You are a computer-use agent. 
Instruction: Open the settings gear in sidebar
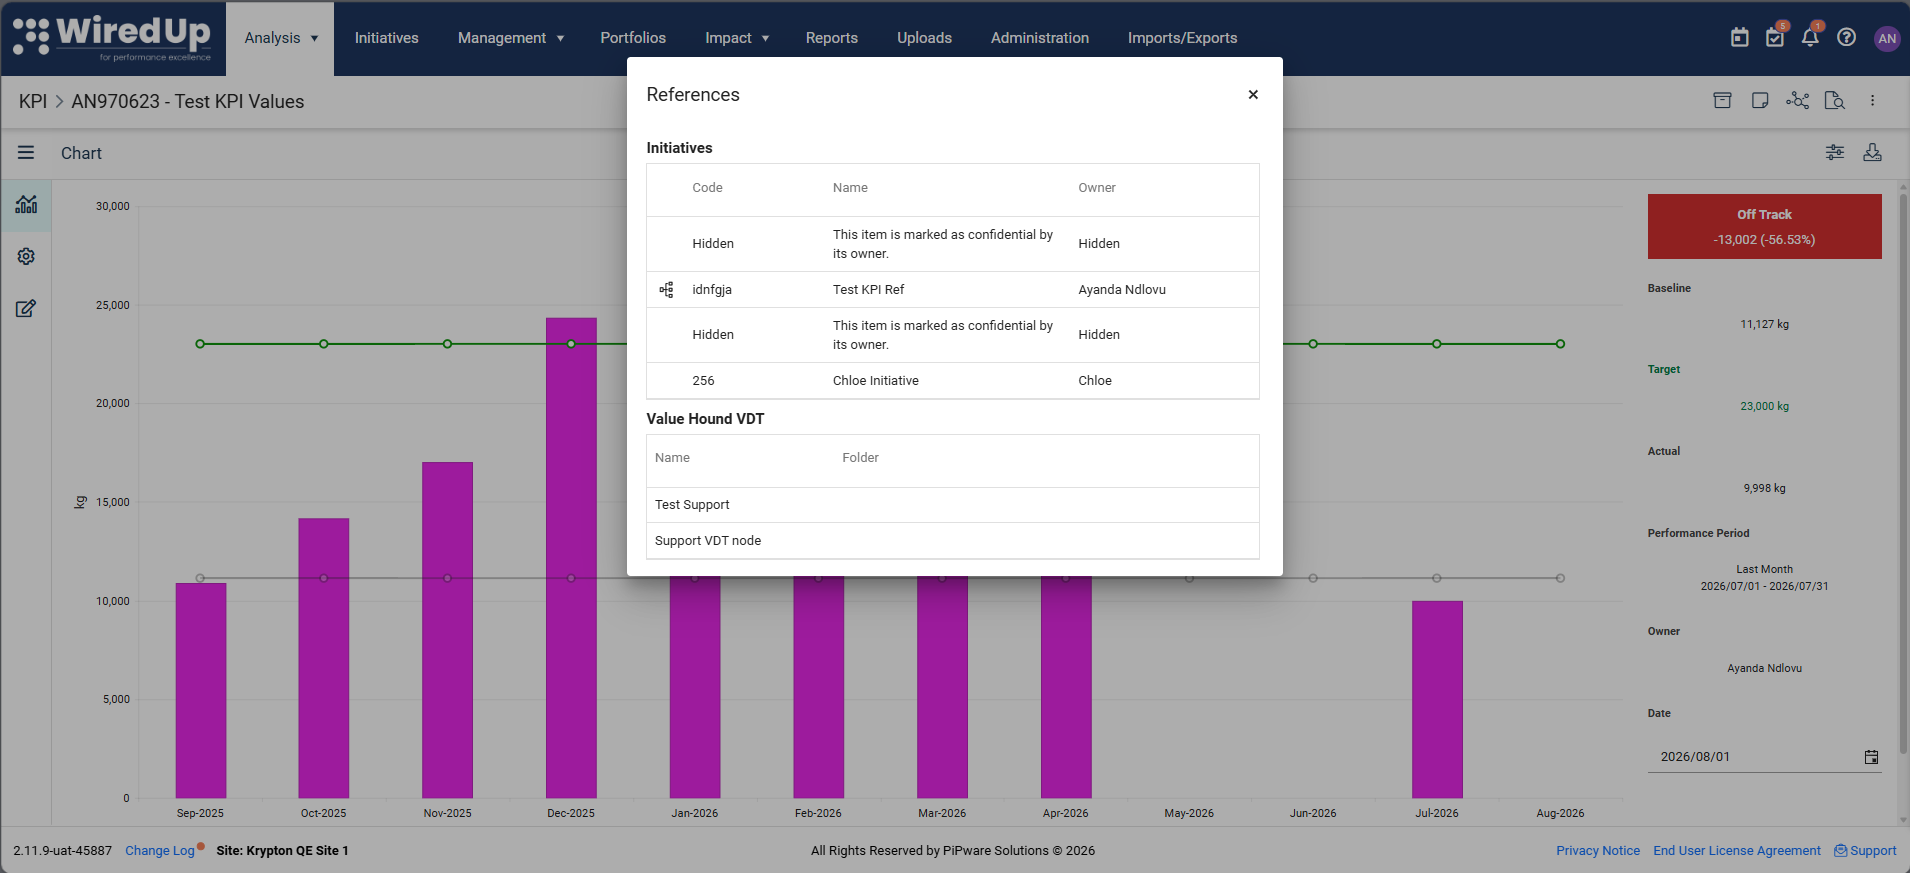(26, 257)
